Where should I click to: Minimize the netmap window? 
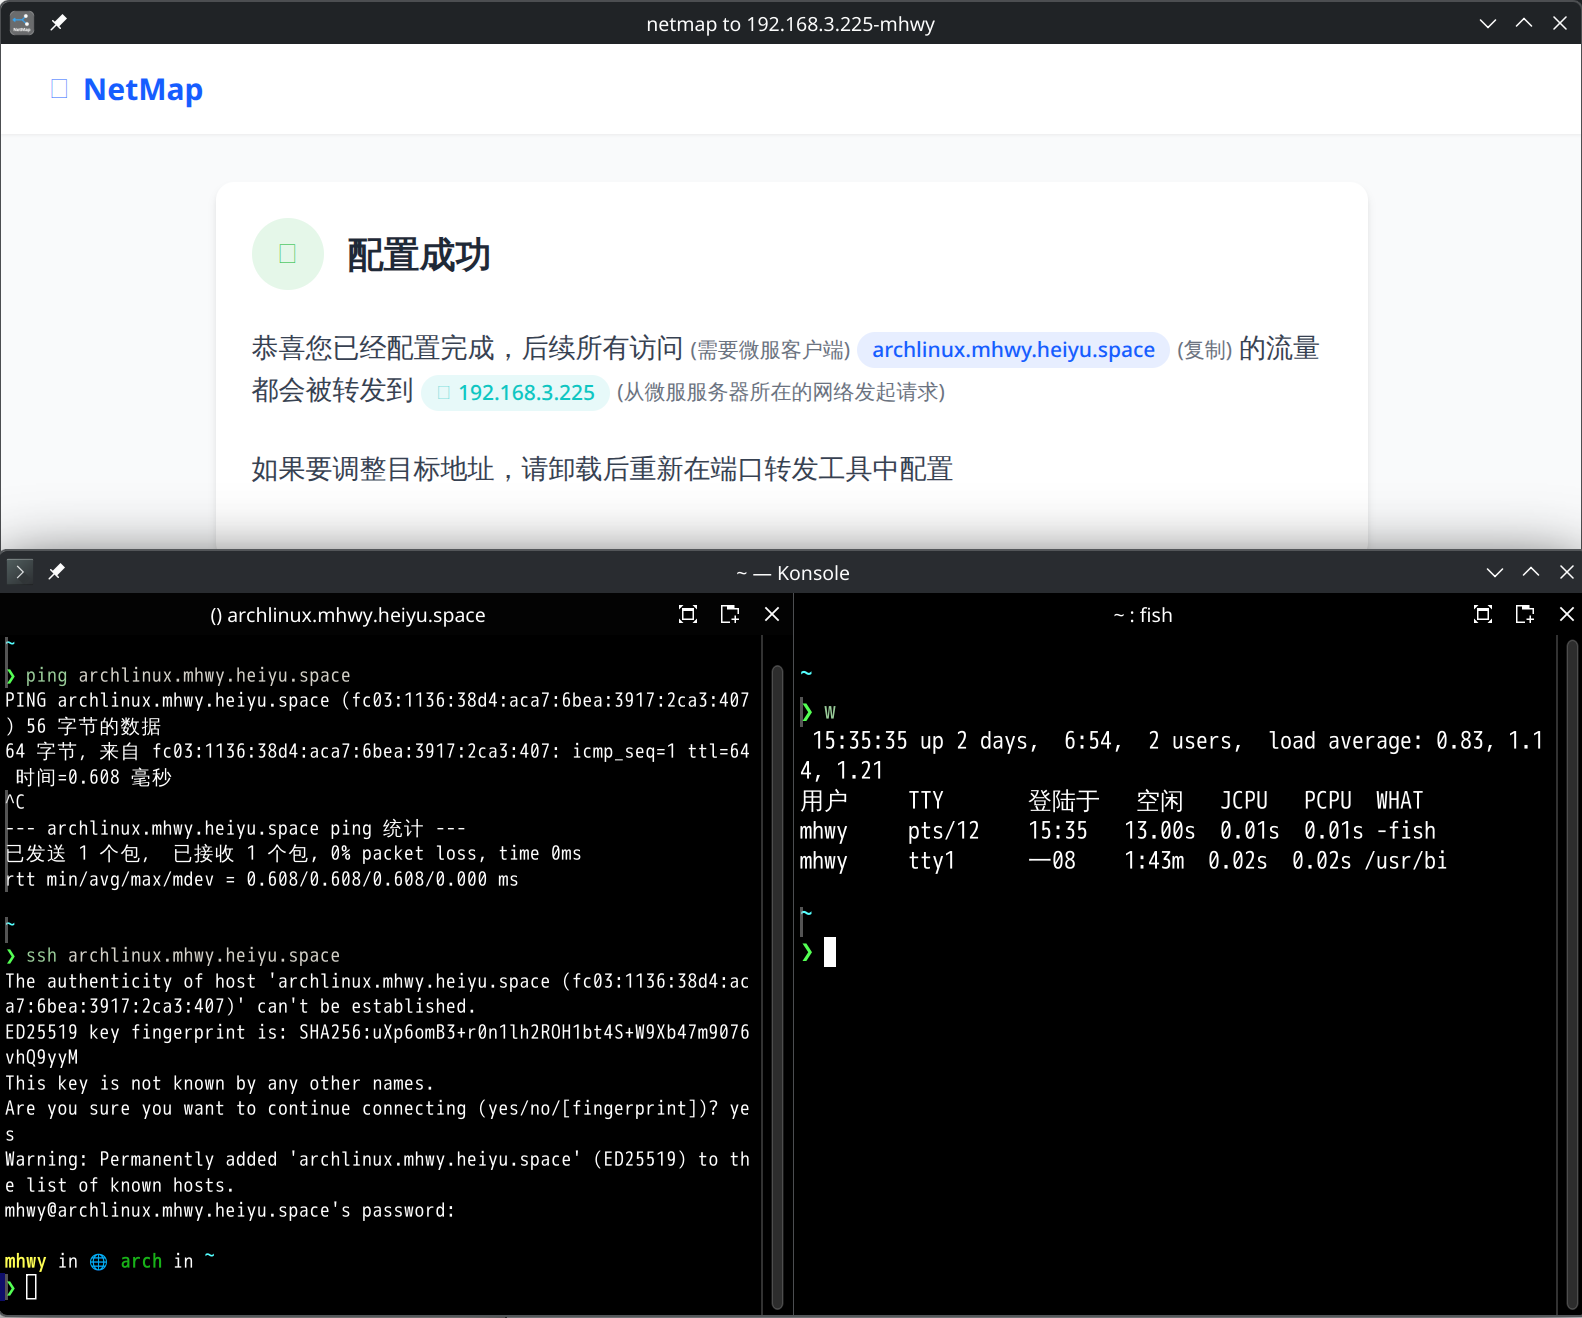click(x=1488, y=23)
